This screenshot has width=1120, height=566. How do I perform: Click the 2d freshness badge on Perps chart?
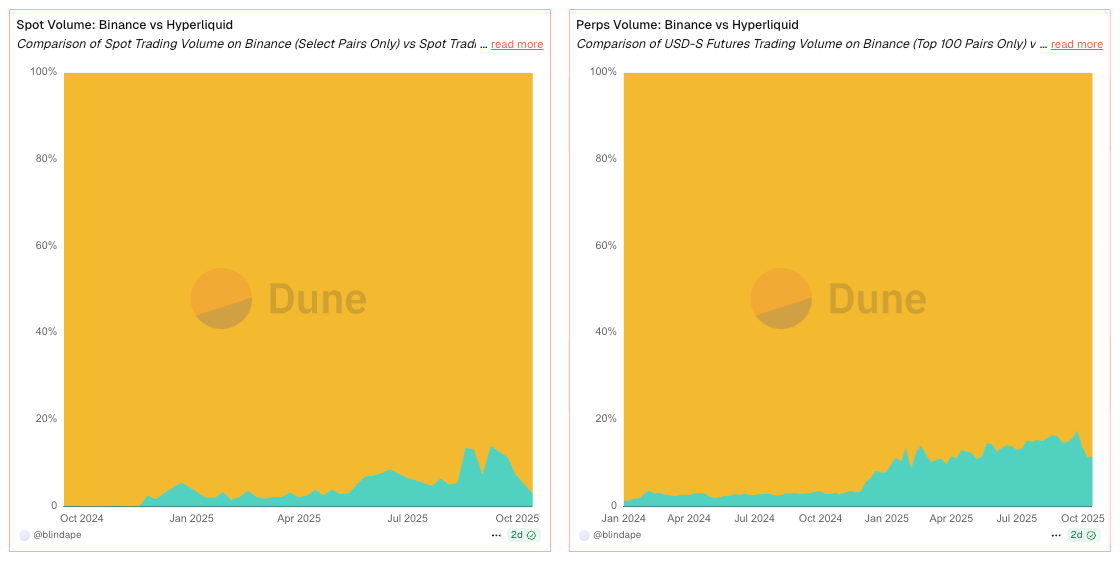tap(1083, 535)
